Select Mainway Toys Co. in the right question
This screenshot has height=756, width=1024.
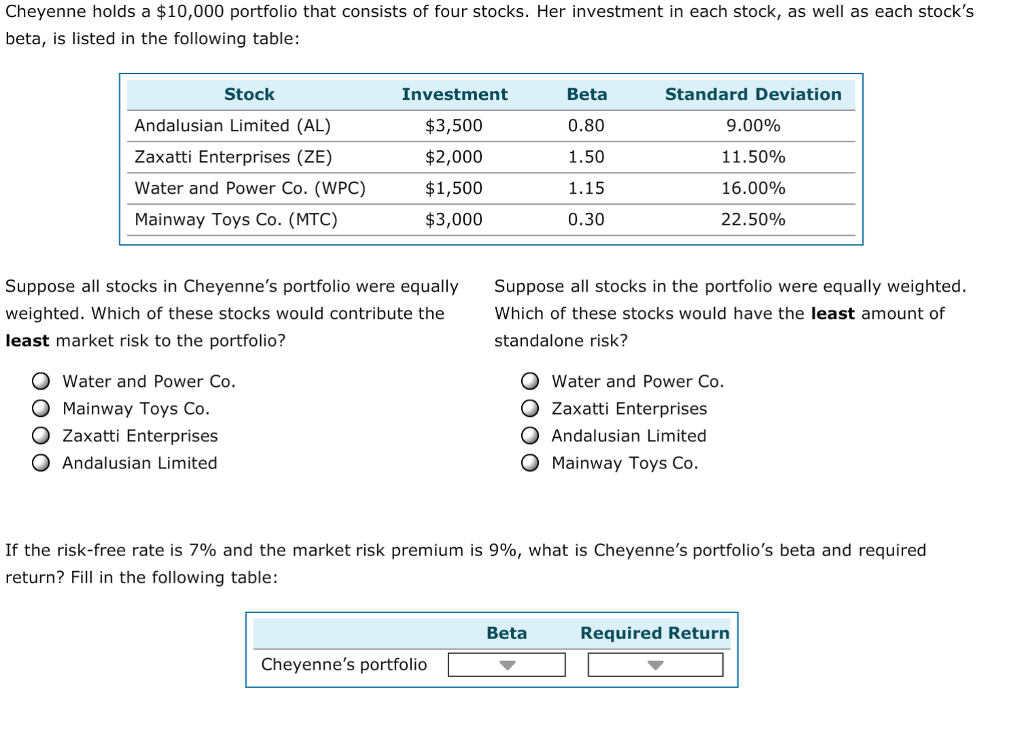529,462
